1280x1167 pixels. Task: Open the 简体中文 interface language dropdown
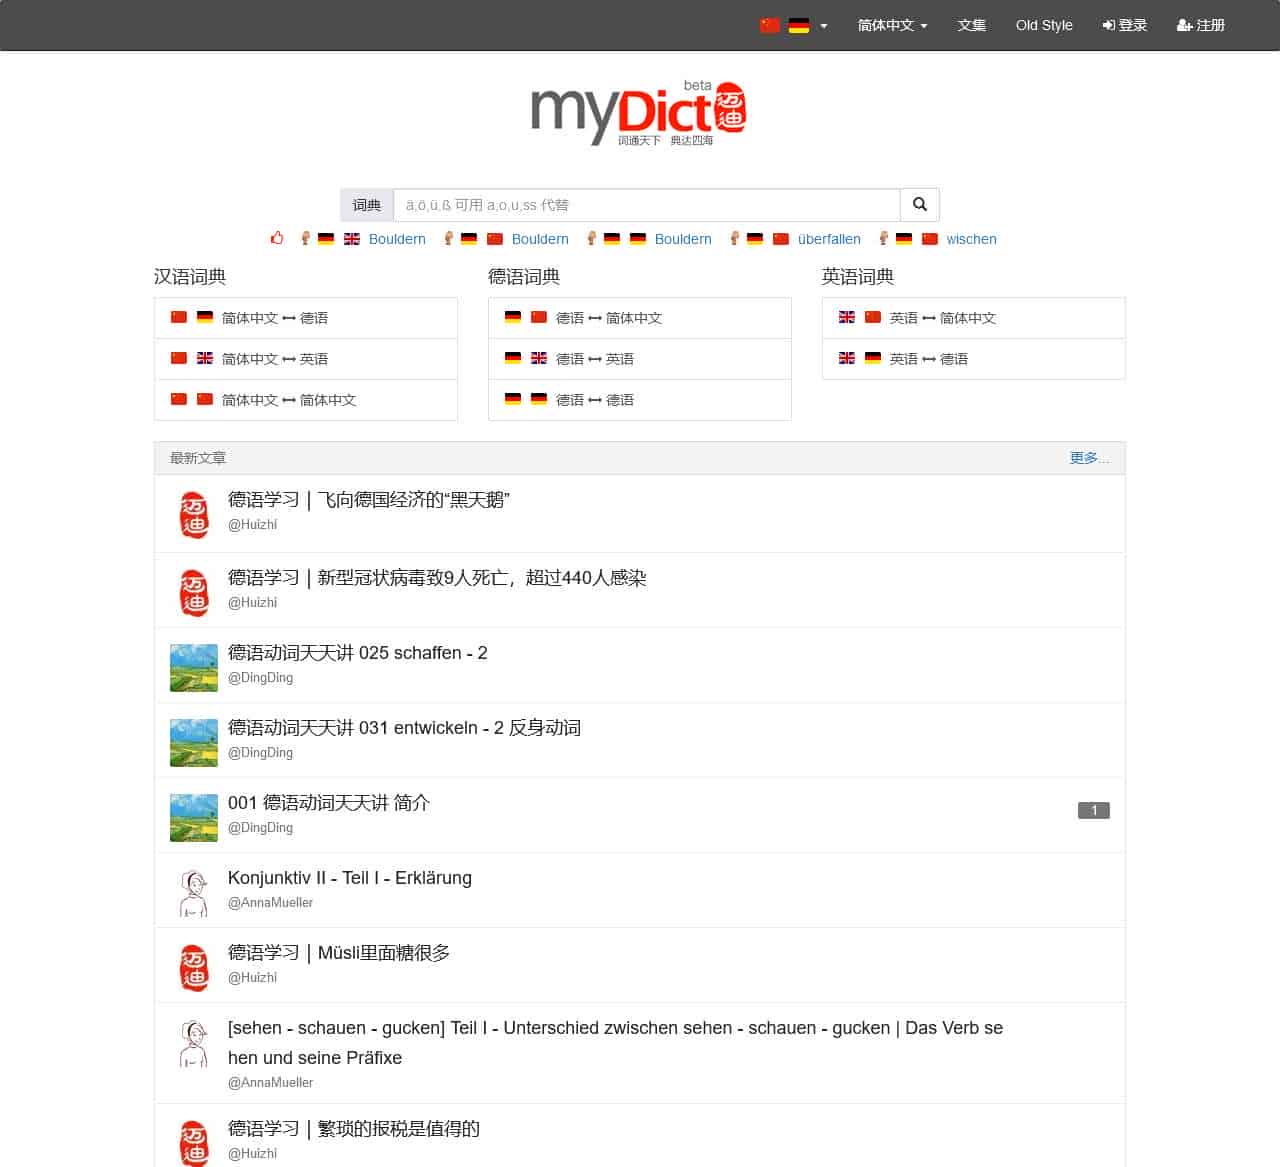pos(892,25)
